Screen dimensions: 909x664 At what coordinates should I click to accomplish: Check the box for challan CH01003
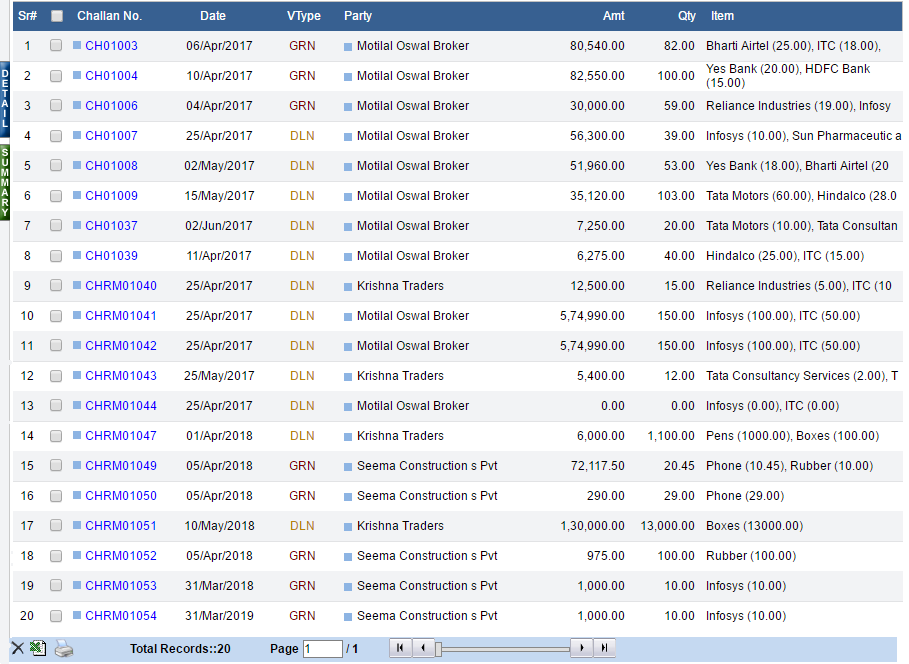coord(56,45)
